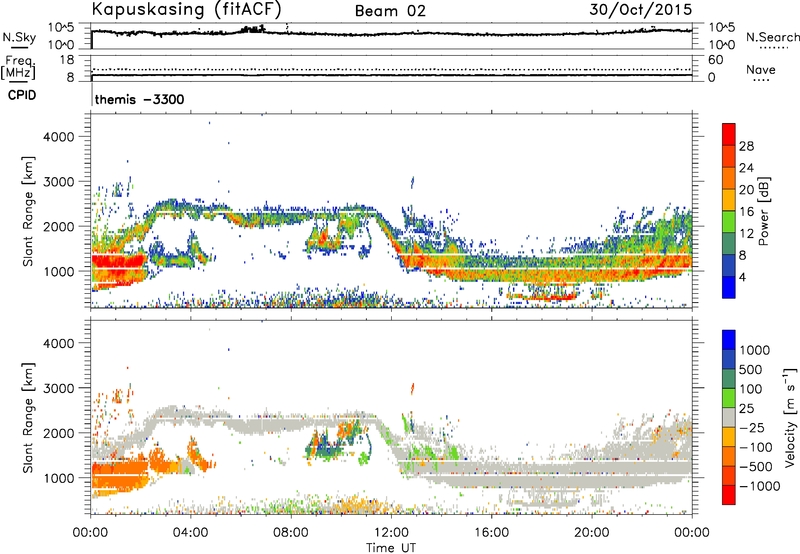Click the N.Sky legend label
The image size is (800, 554).
point(19,37)
